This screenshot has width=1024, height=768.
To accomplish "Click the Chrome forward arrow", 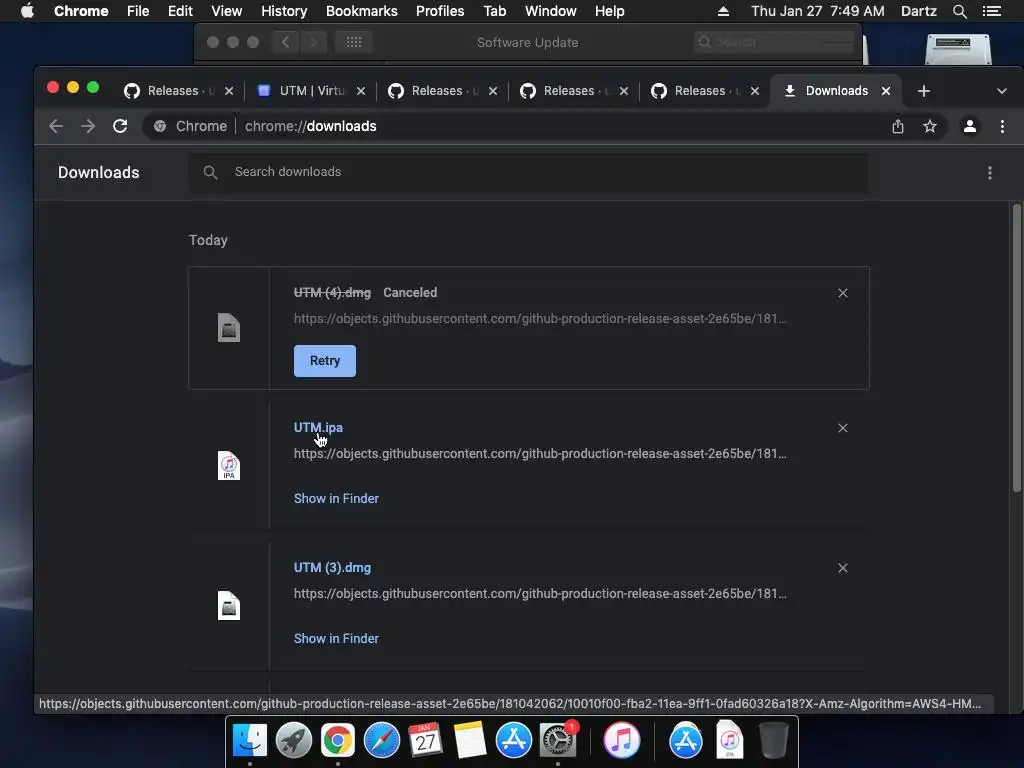I will (x=88, y=126).
